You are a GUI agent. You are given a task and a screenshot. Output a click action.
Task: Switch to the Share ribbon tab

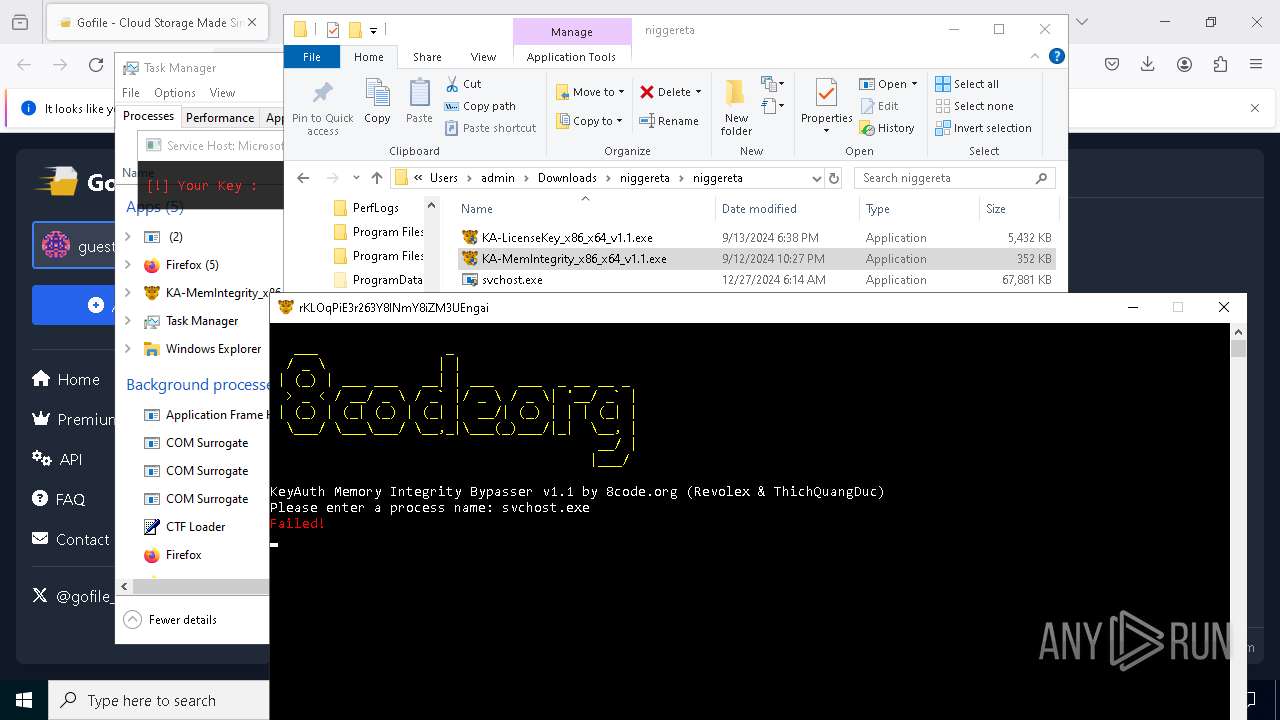pos(427,57)
